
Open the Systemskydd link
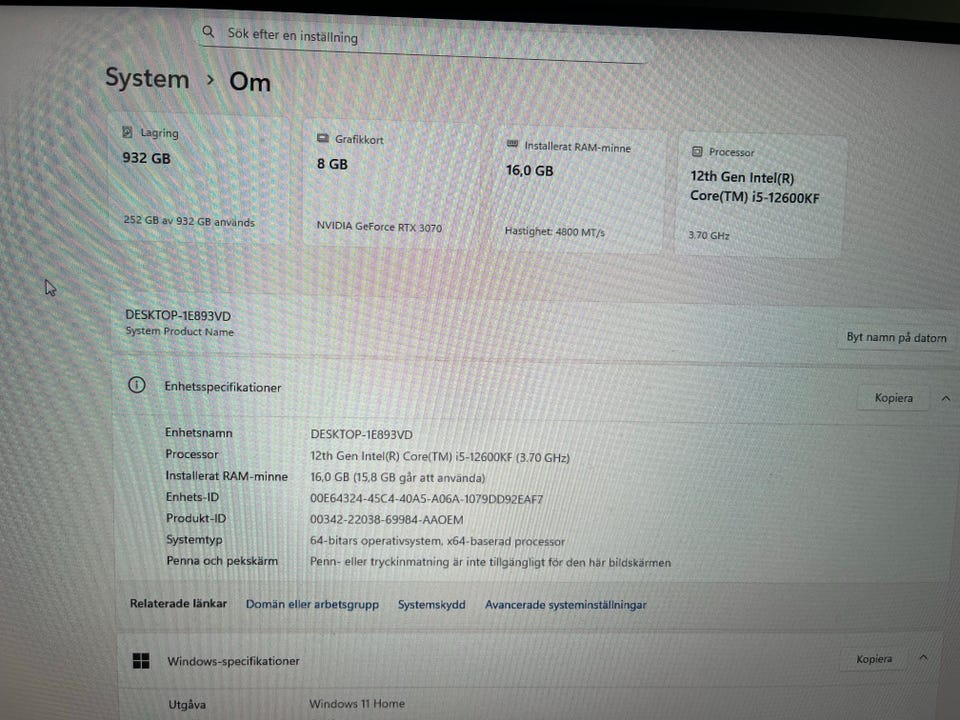[x=432, y=605]
